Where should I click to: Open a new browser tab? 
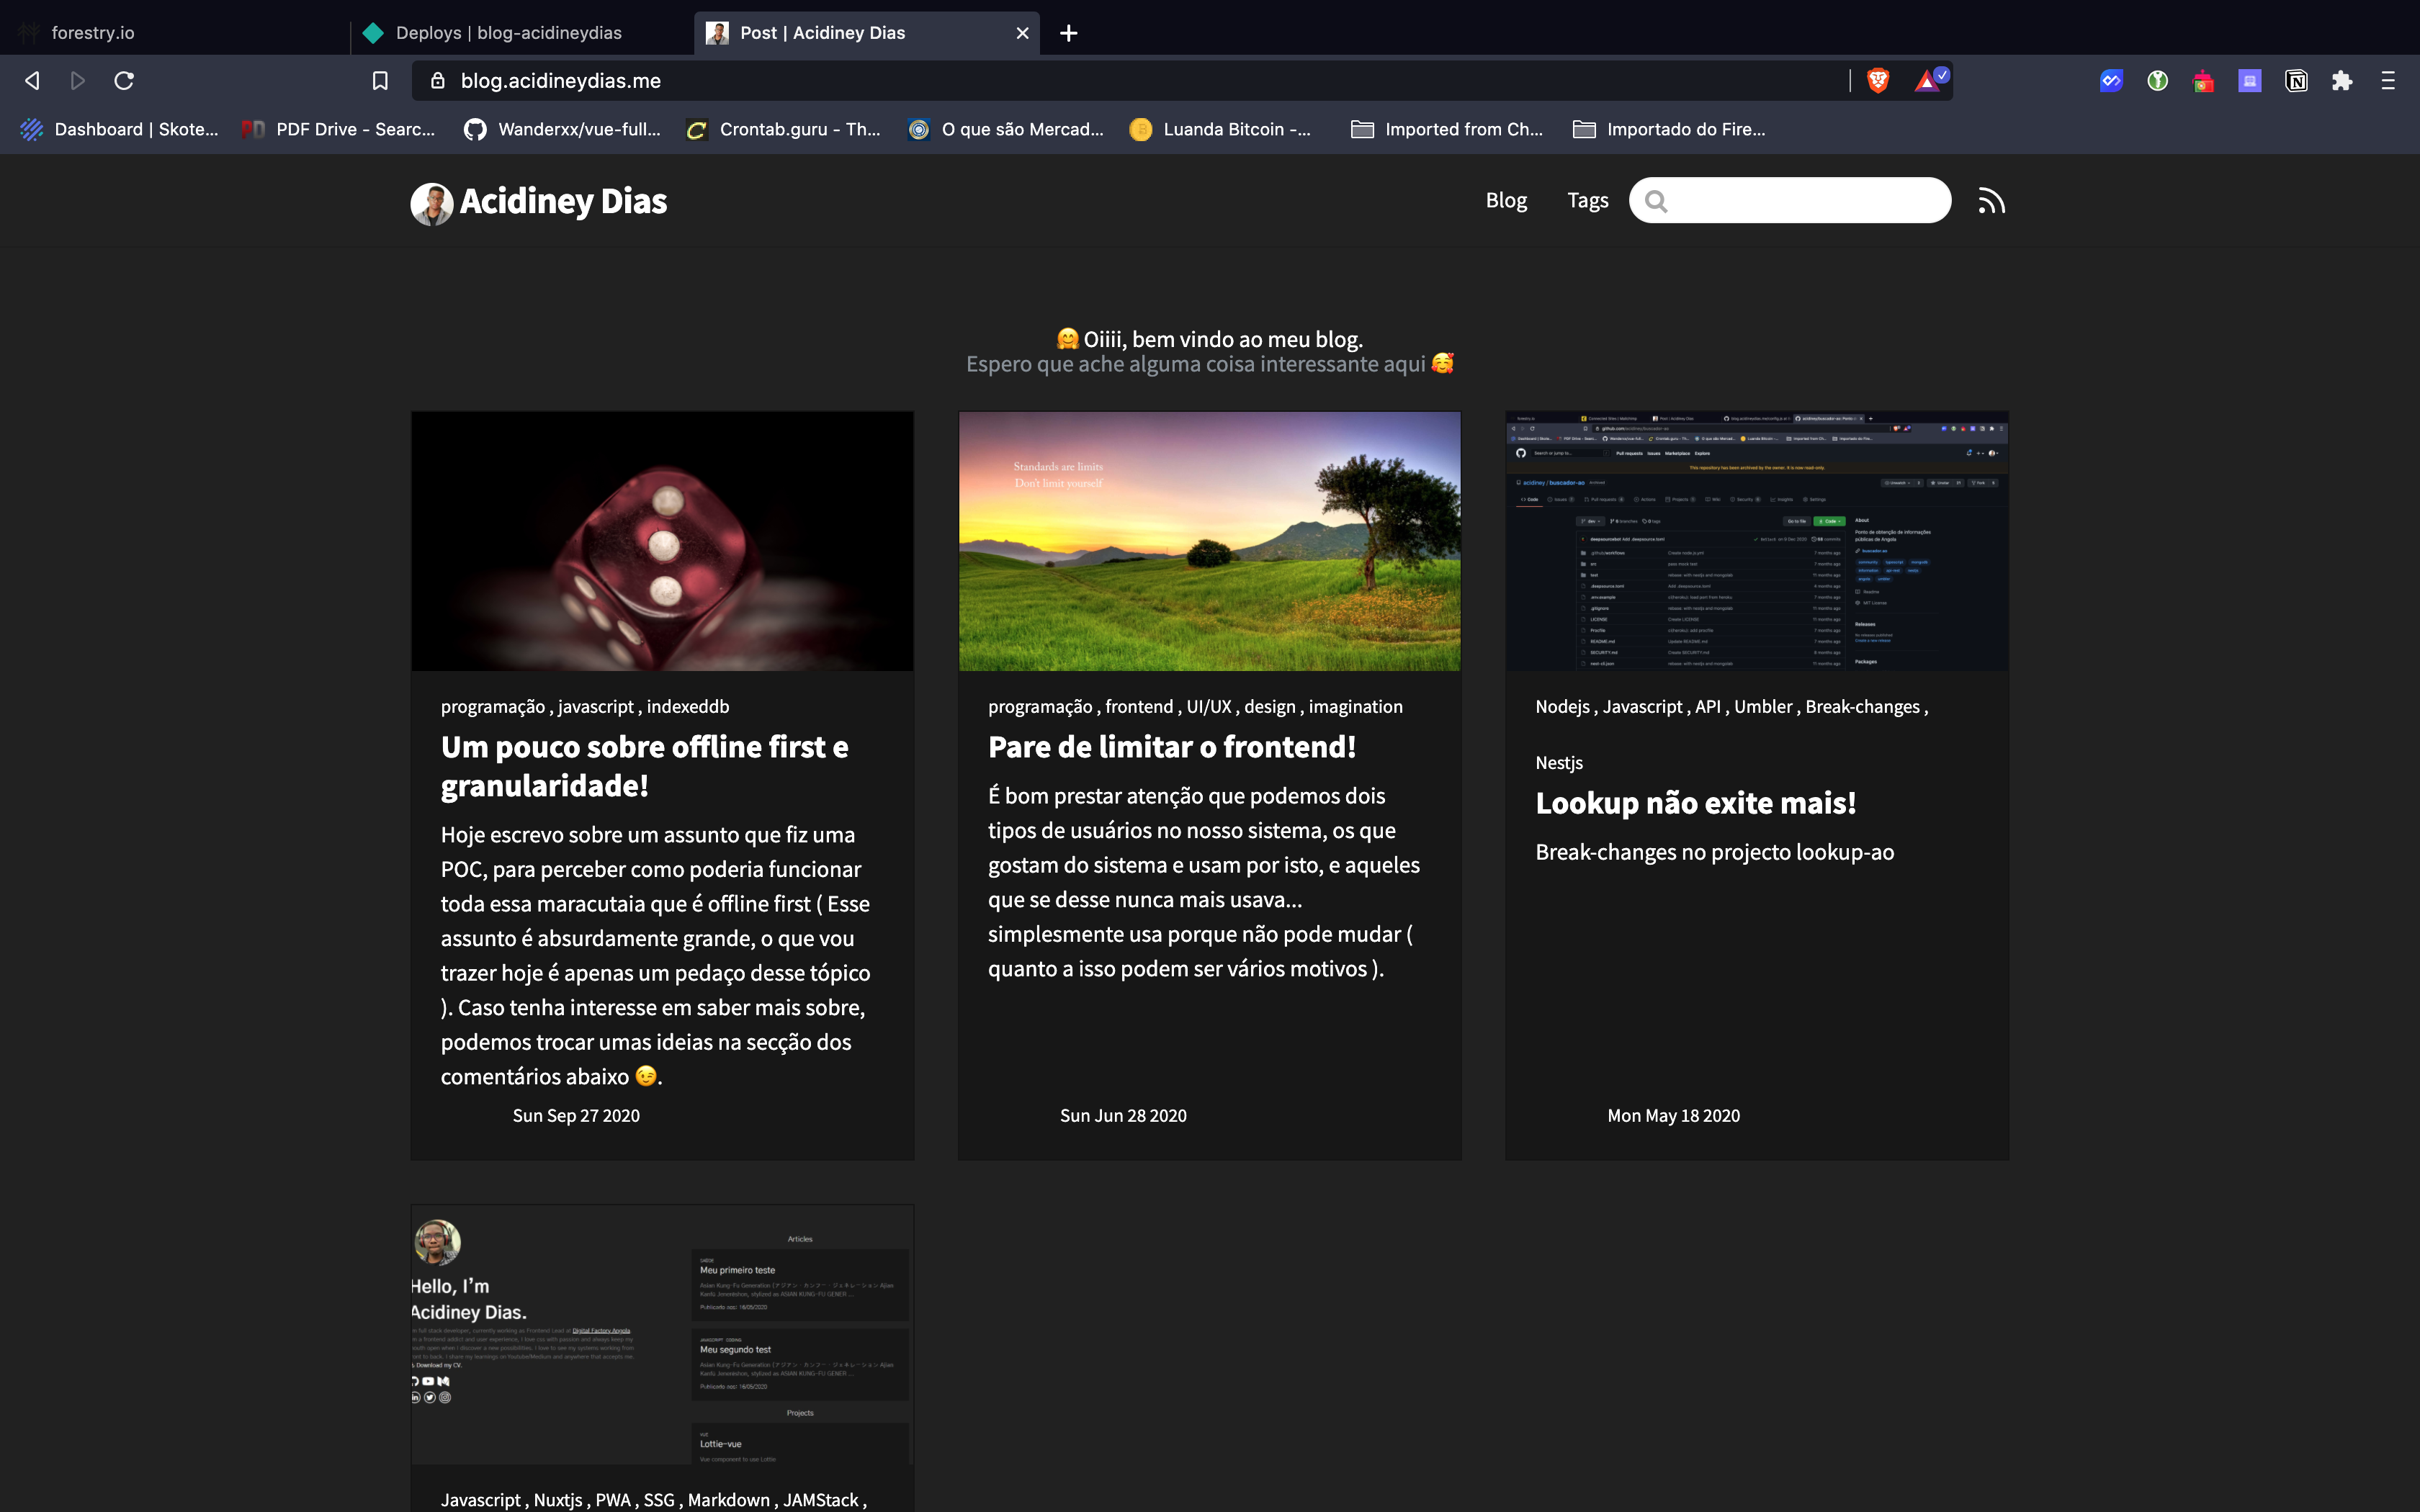pyautogui.click(x=1068, y=33)
